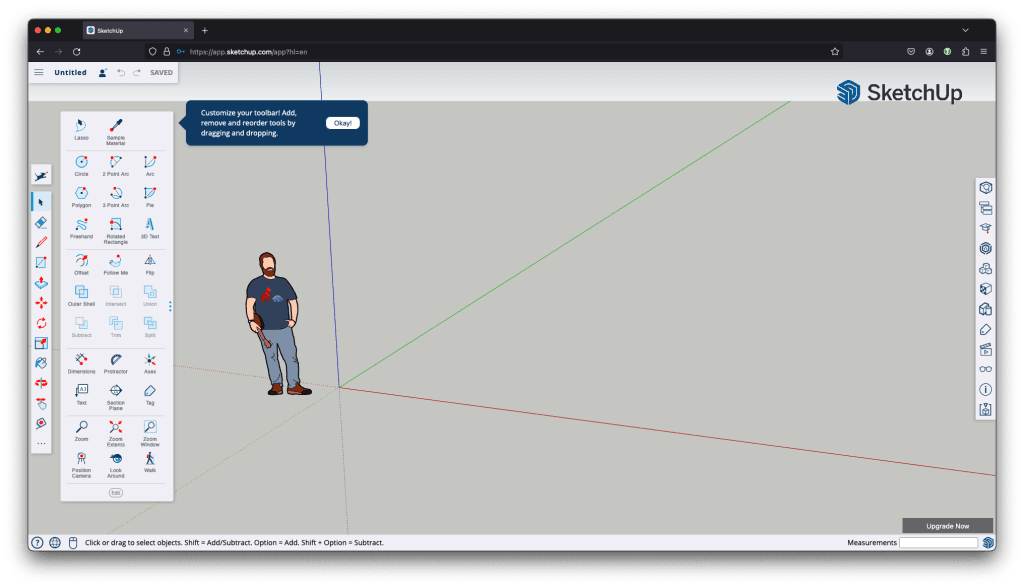The image size is (1024, 588).
Task: Click the Upgrade Now button
Action: pos(947,525)
